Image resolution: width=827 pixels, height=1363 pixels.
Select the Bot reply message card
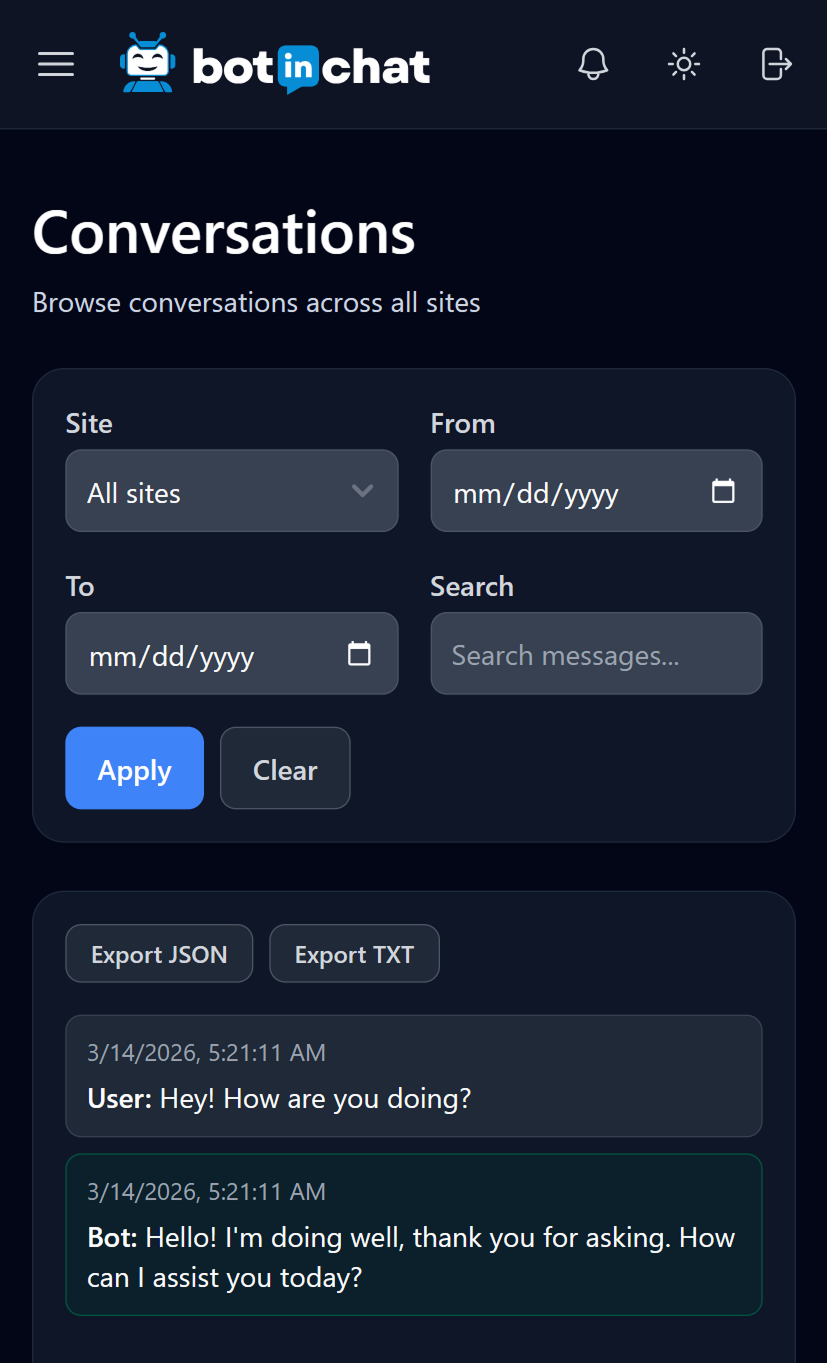(x=413, y=1235)
